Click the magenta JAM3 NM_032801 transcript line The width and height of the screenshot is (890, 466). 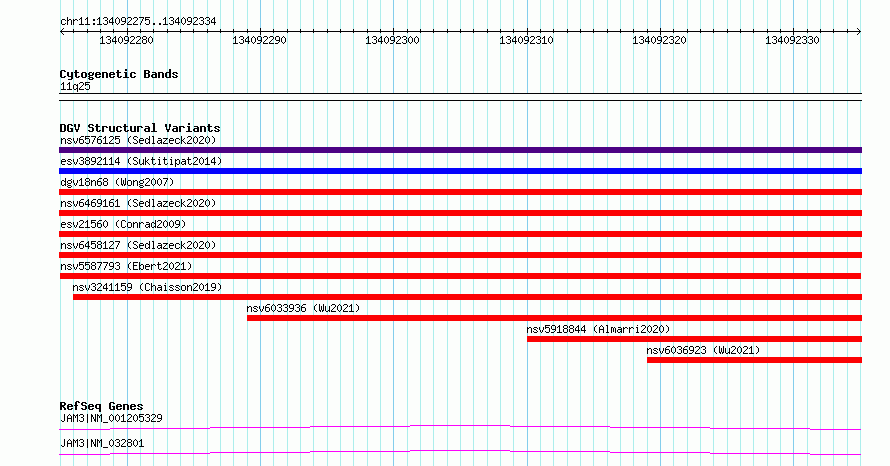coord(460,452)
